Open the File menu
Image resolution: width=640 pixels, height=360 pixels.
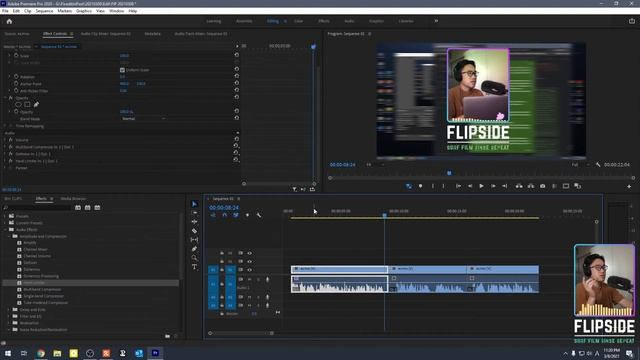(5, 11)
